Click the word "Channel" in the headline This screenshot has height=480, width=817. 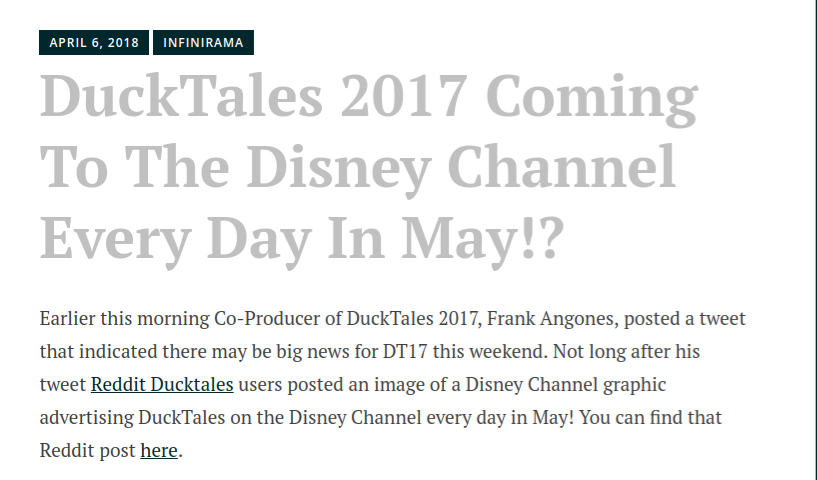pos(562,167)
